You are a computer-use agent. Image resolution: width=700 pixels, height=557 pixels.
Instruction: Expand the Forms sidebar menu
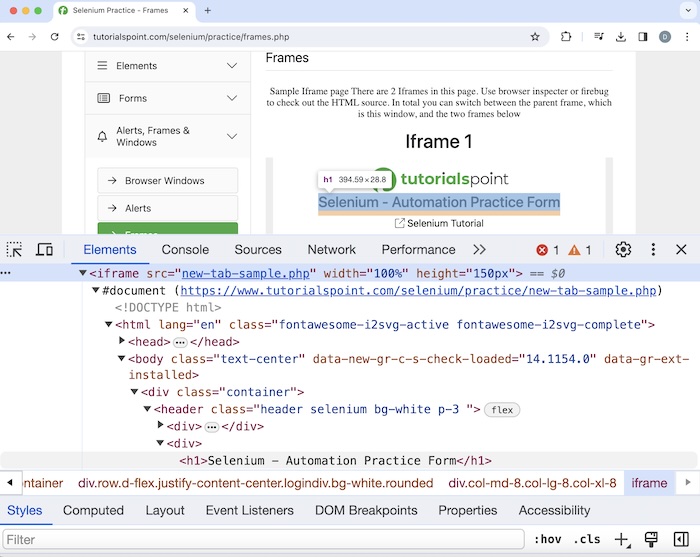pos(168,98)
